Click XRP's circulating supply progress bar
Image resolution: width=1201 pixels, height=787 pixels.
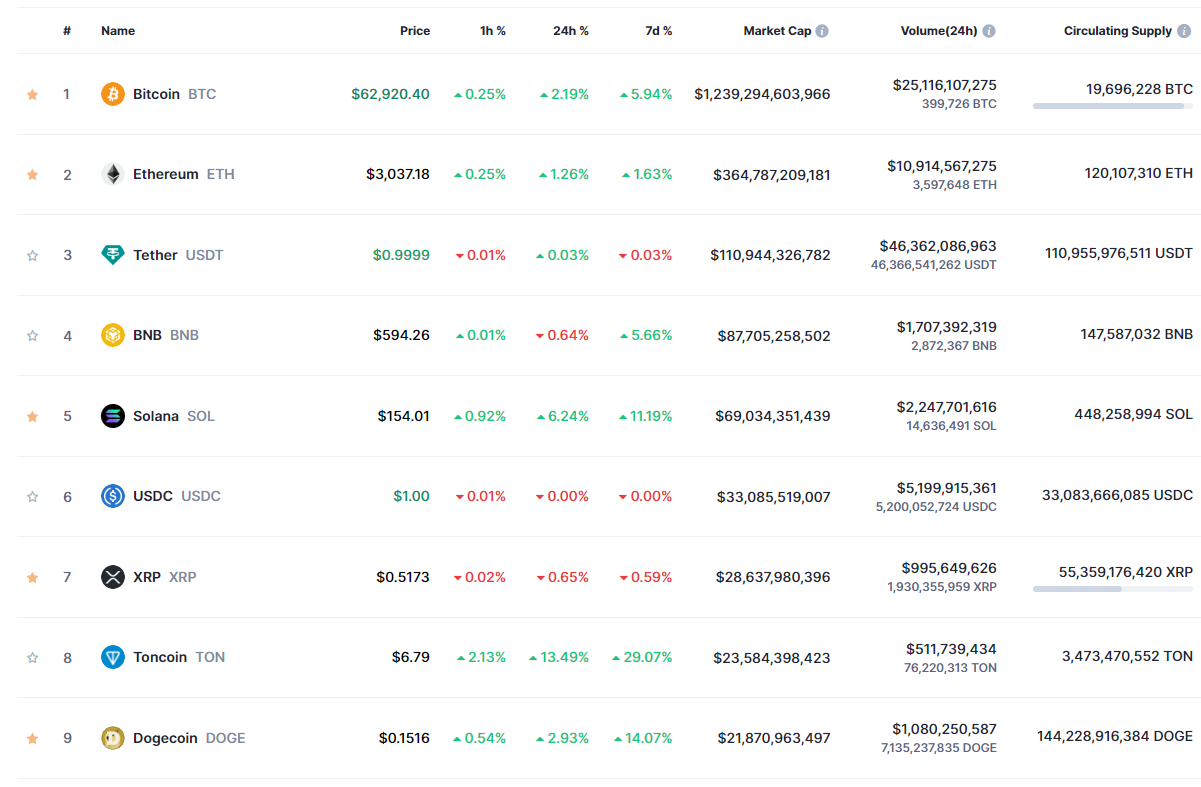(x=1113, y=588)
